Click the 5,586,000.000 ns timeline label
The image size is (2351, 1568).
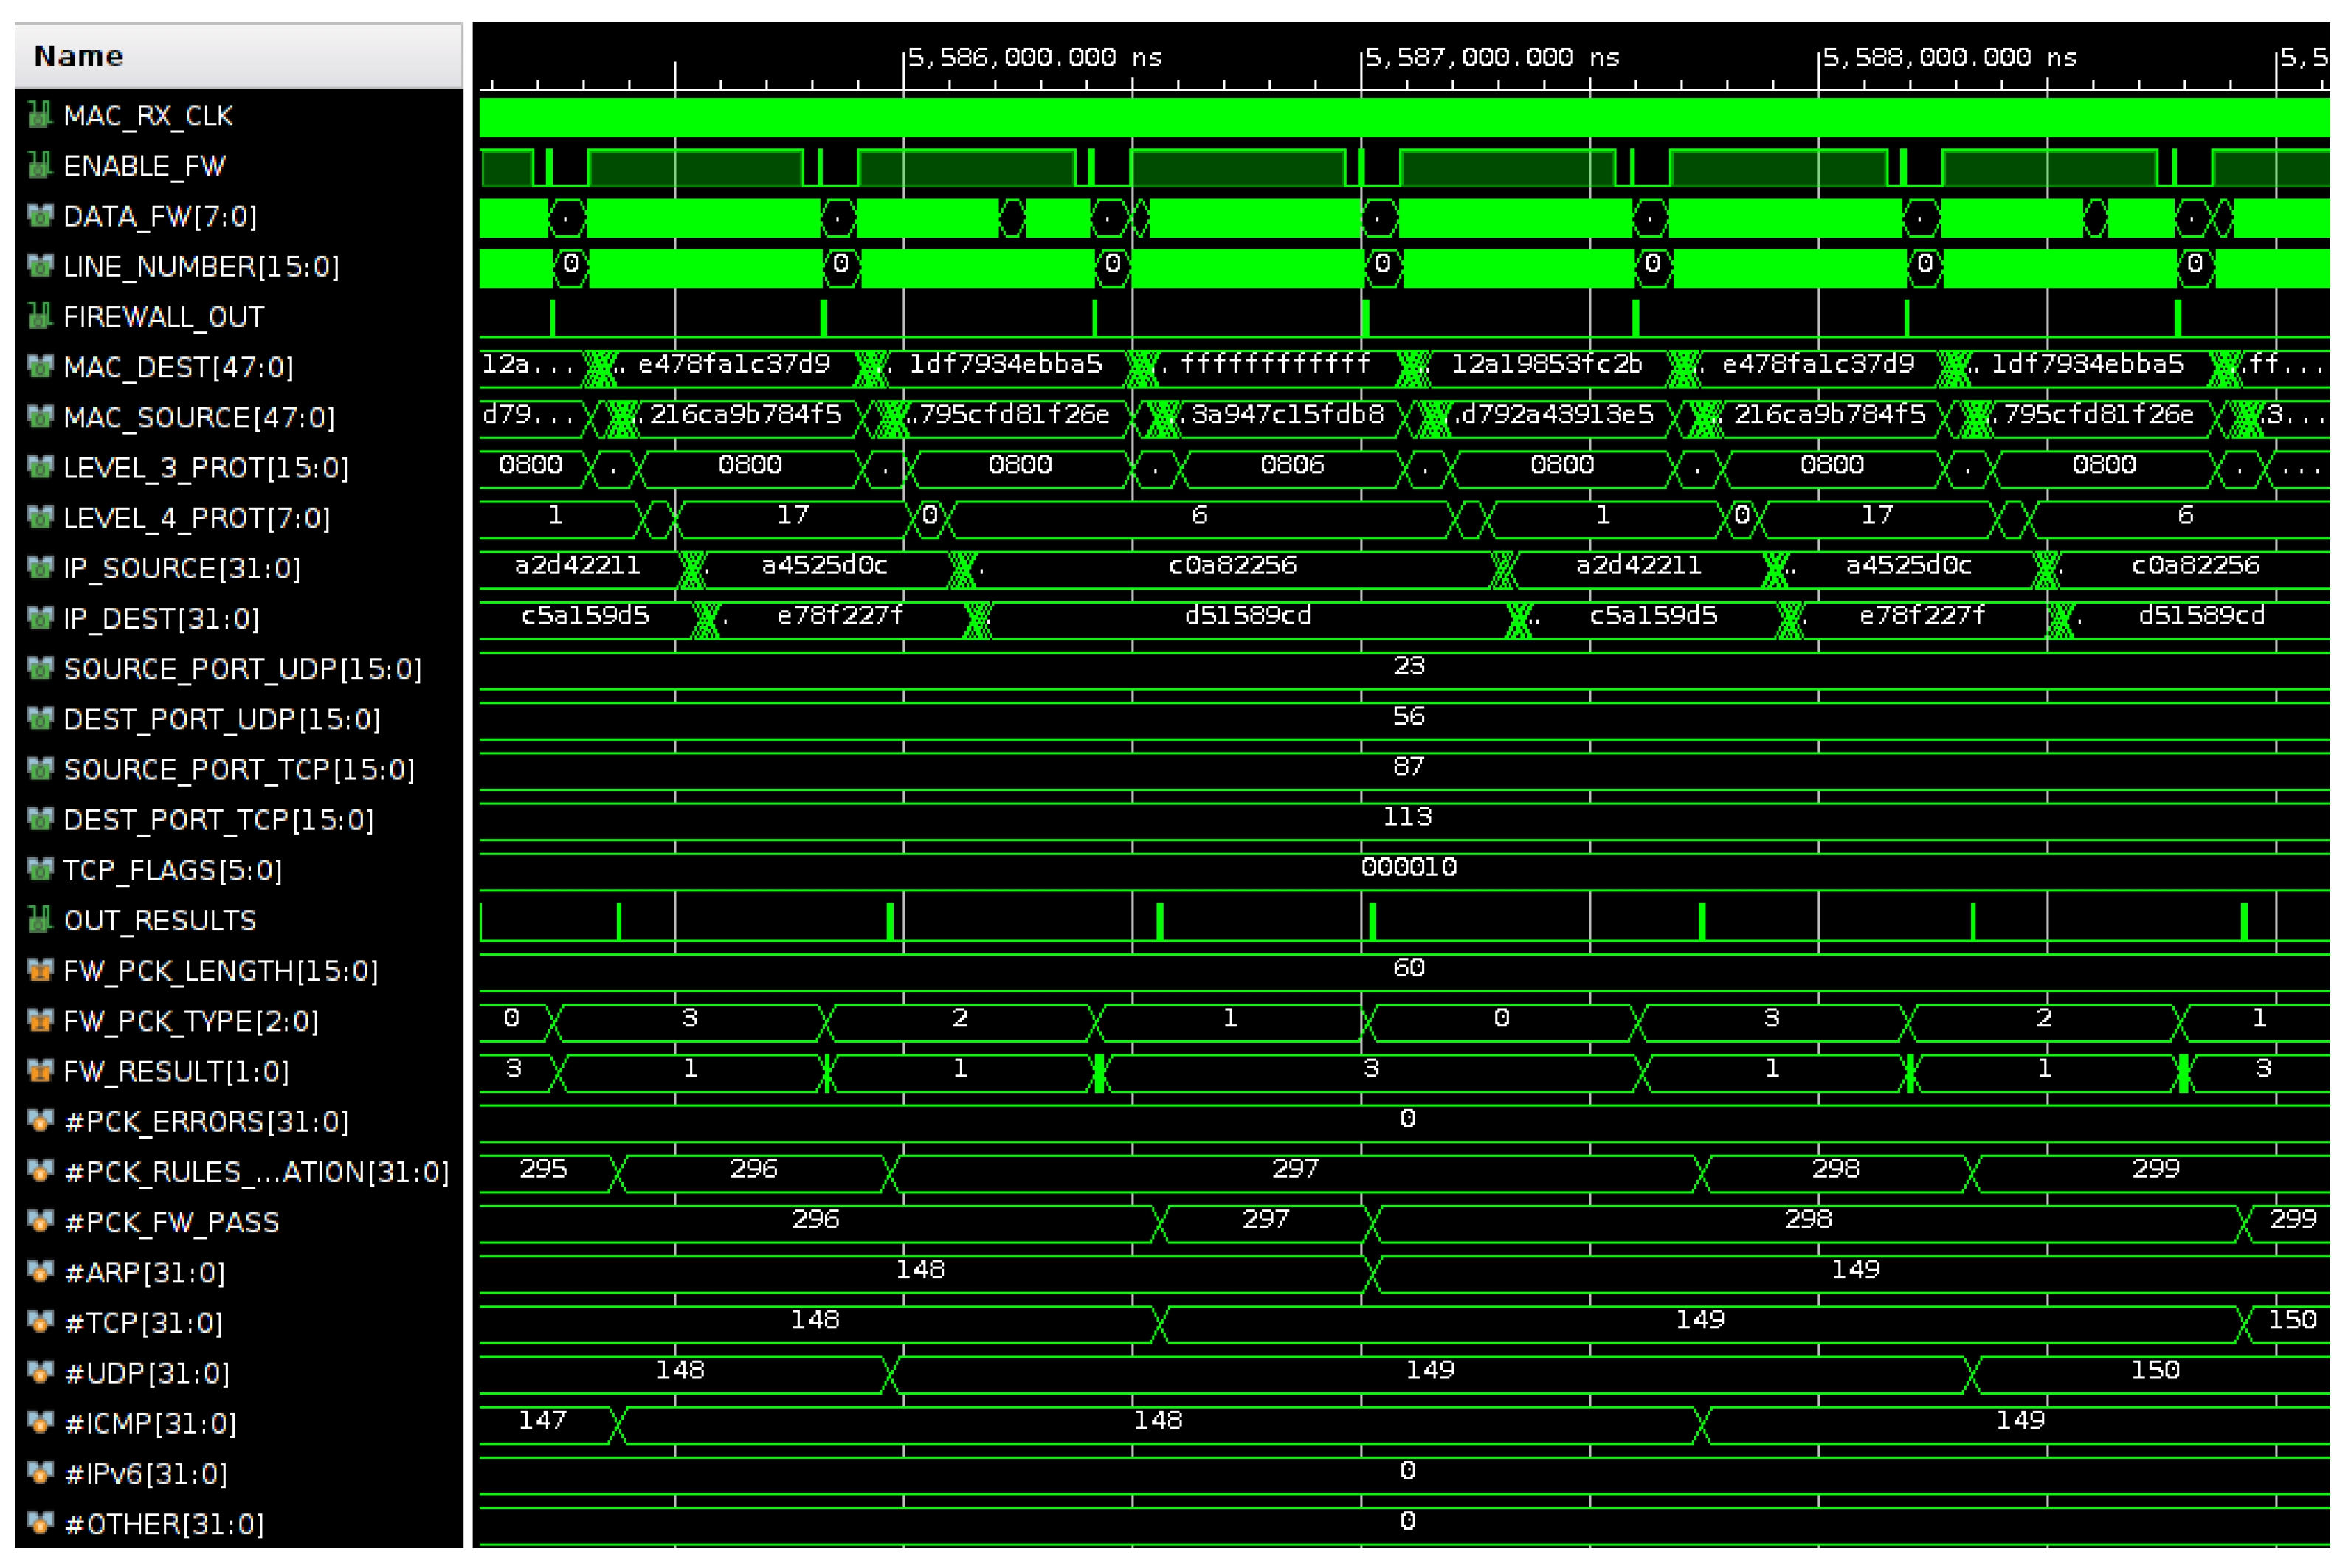point(1034,57)
